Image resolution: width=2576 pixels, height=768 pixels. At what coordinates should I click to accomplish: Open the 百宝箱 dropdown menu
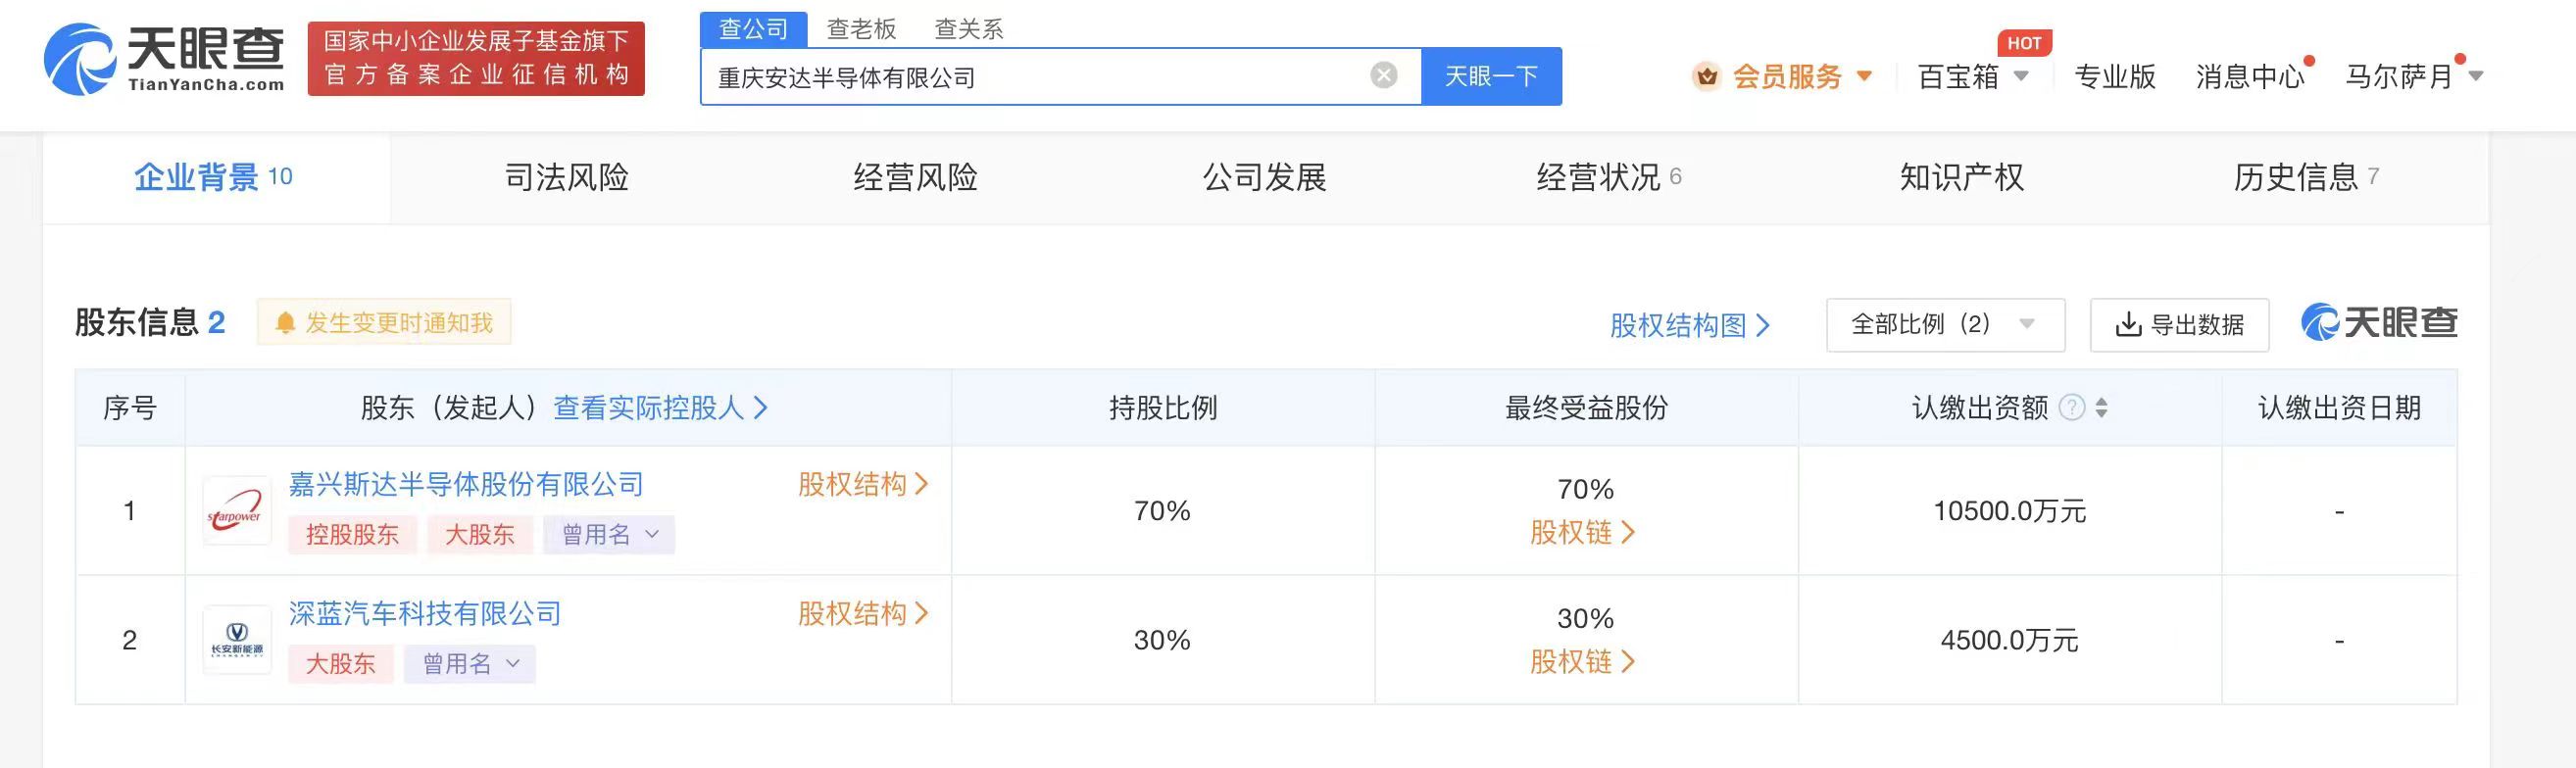[1973, 76]
